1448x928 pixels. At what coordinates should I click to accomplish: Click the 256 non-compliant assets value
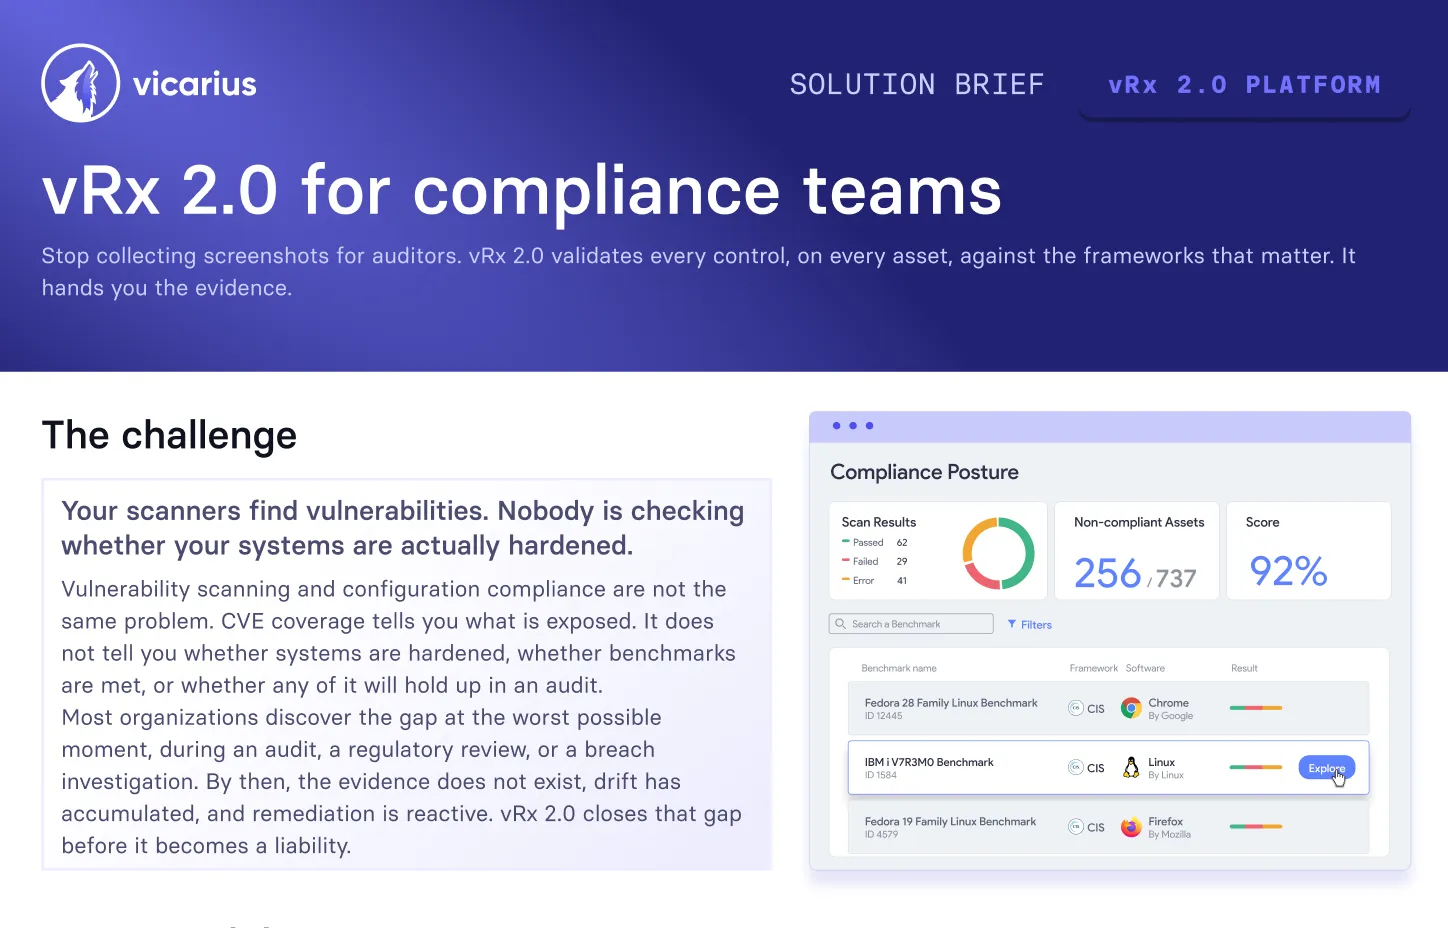(1107, 573)
